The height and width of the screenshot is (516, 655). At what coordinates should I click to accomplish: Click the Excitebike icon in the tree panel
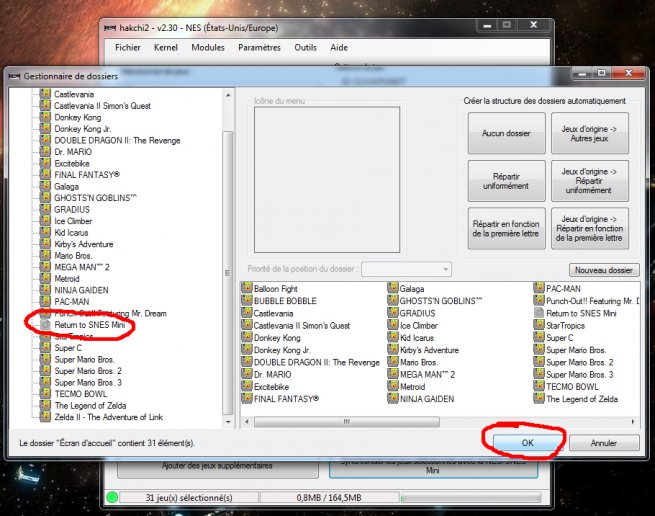pyautogui.click(x=45, y=163)
